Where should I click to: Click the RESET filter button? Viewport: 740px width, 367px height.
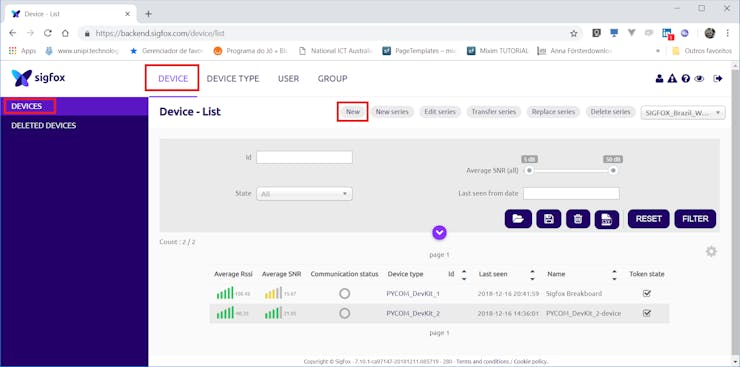(648, 219)
